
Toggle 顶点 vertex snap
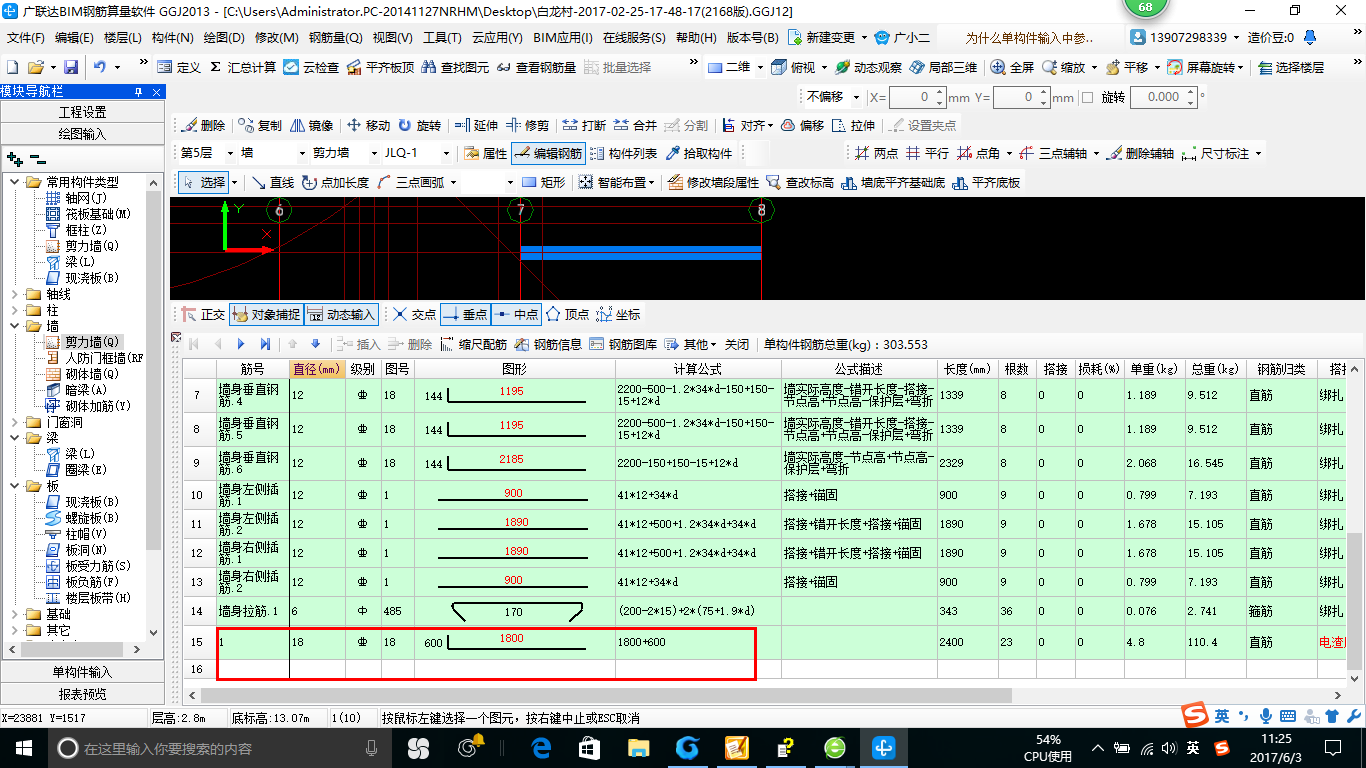point(567,314)
